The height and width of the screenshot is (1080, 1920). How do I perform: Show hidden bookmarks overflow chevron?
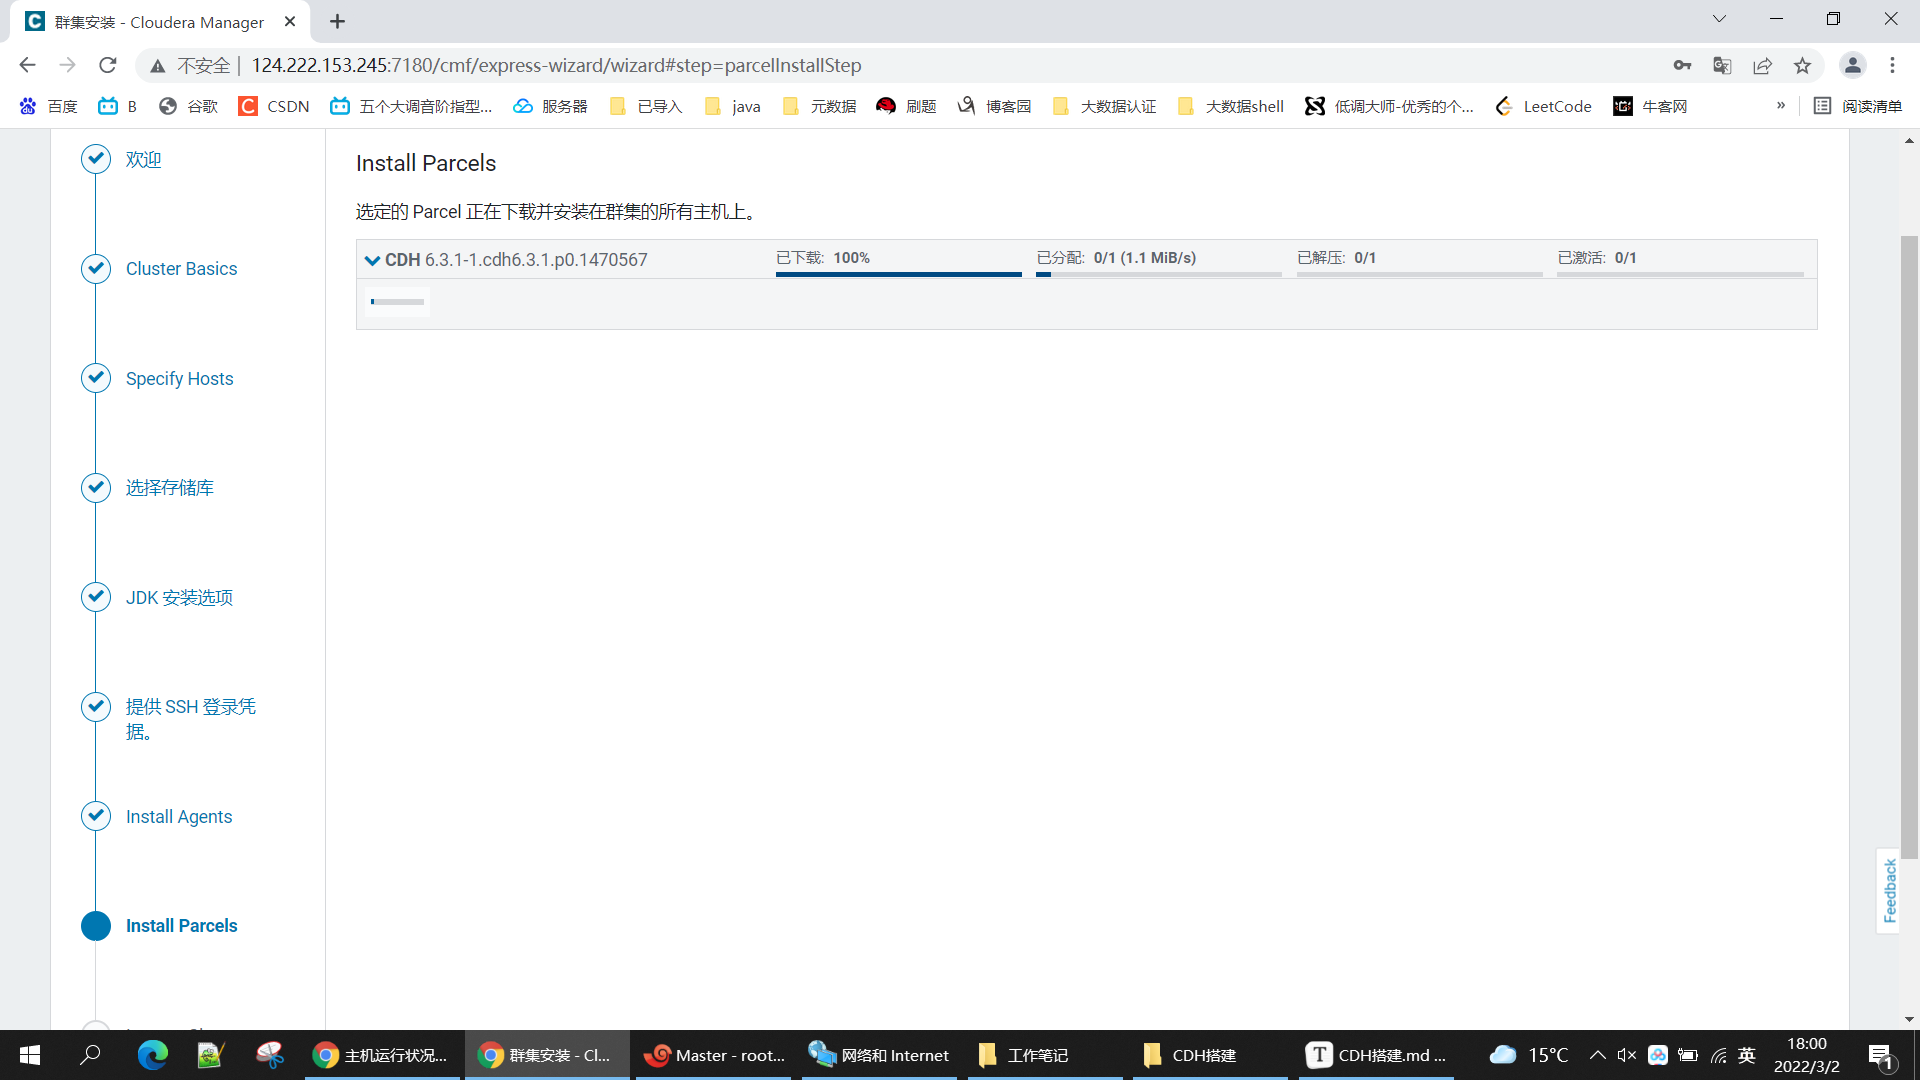1780,106
